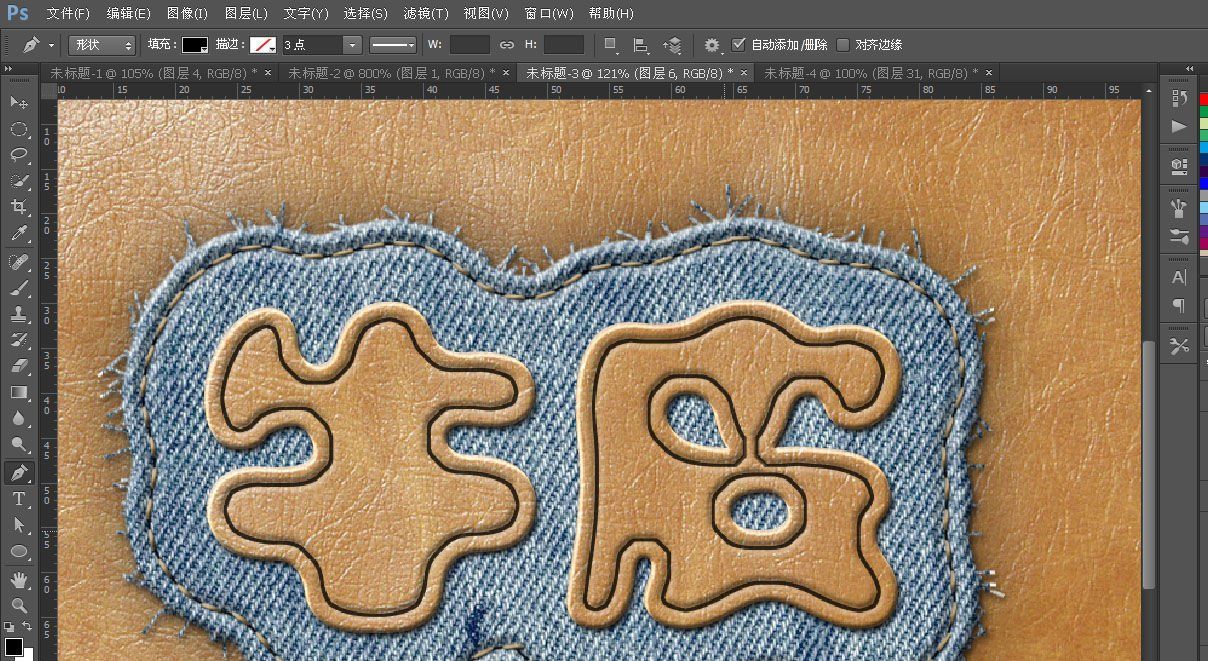Click the Photoshop Ps logo

[x=18, y=13]
